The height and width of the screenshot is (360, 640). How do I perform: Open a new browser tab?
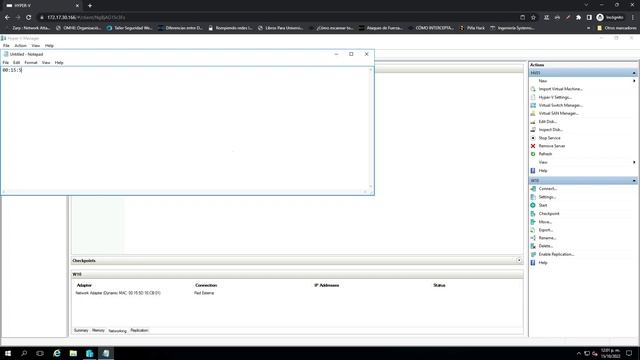click(x=90, y=5)
